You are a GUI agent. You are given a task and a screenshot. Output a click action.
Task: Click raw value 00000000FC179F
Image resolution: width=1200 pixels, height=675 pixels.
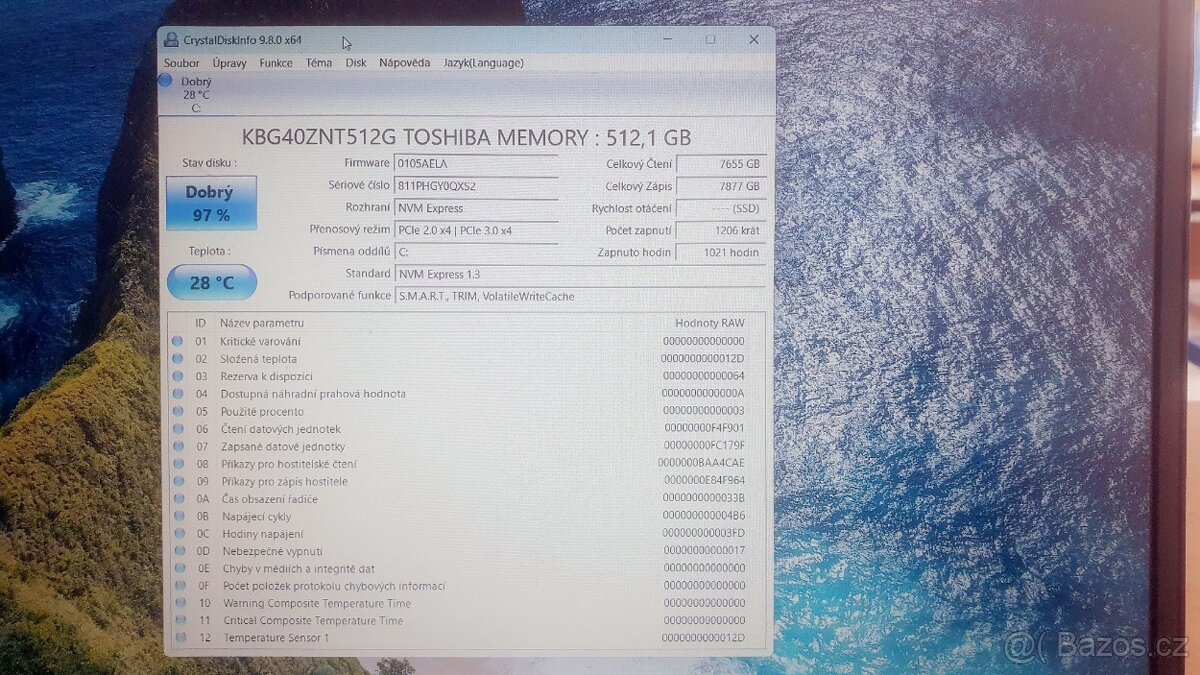click(704, 446)
